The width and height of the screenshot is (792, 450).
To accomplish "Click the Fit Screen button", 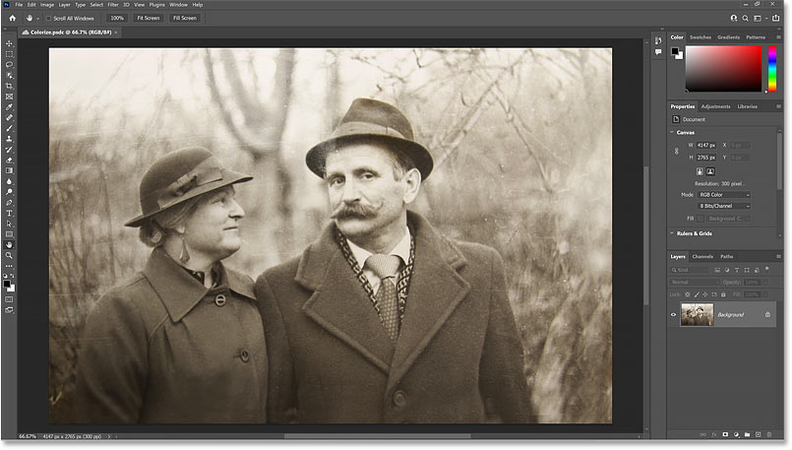I will [148, 18].
